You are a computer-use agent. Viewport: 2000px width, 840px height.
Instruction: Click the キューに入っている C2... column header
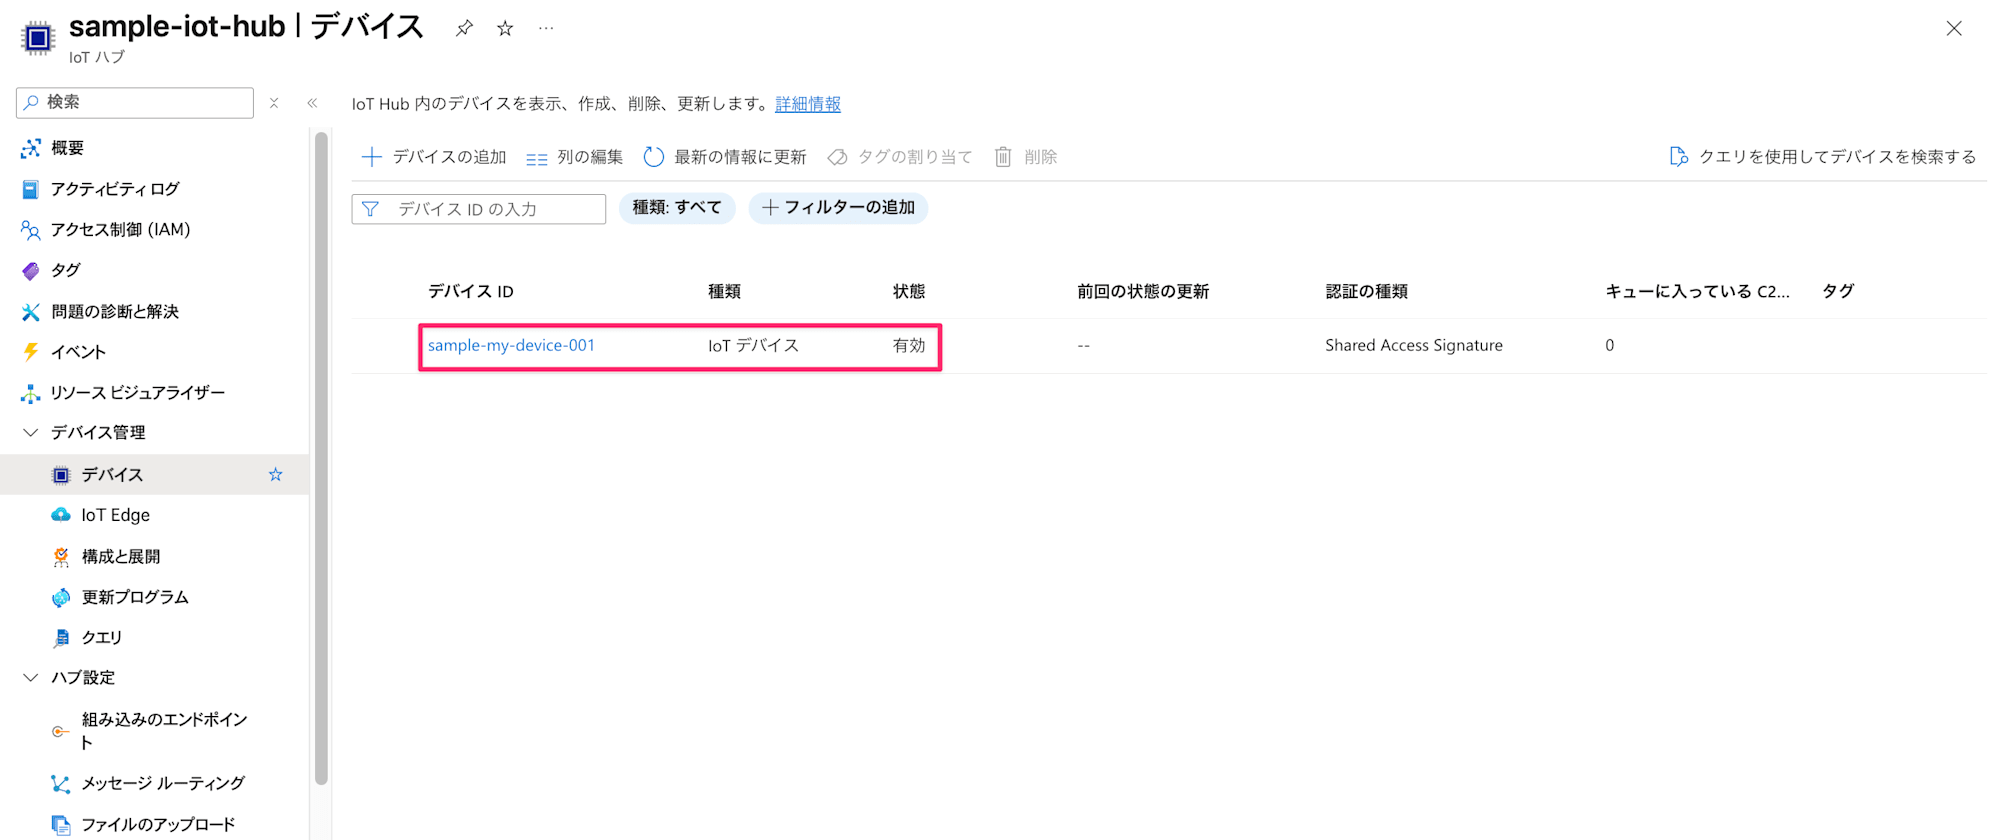pos(1697,291)
